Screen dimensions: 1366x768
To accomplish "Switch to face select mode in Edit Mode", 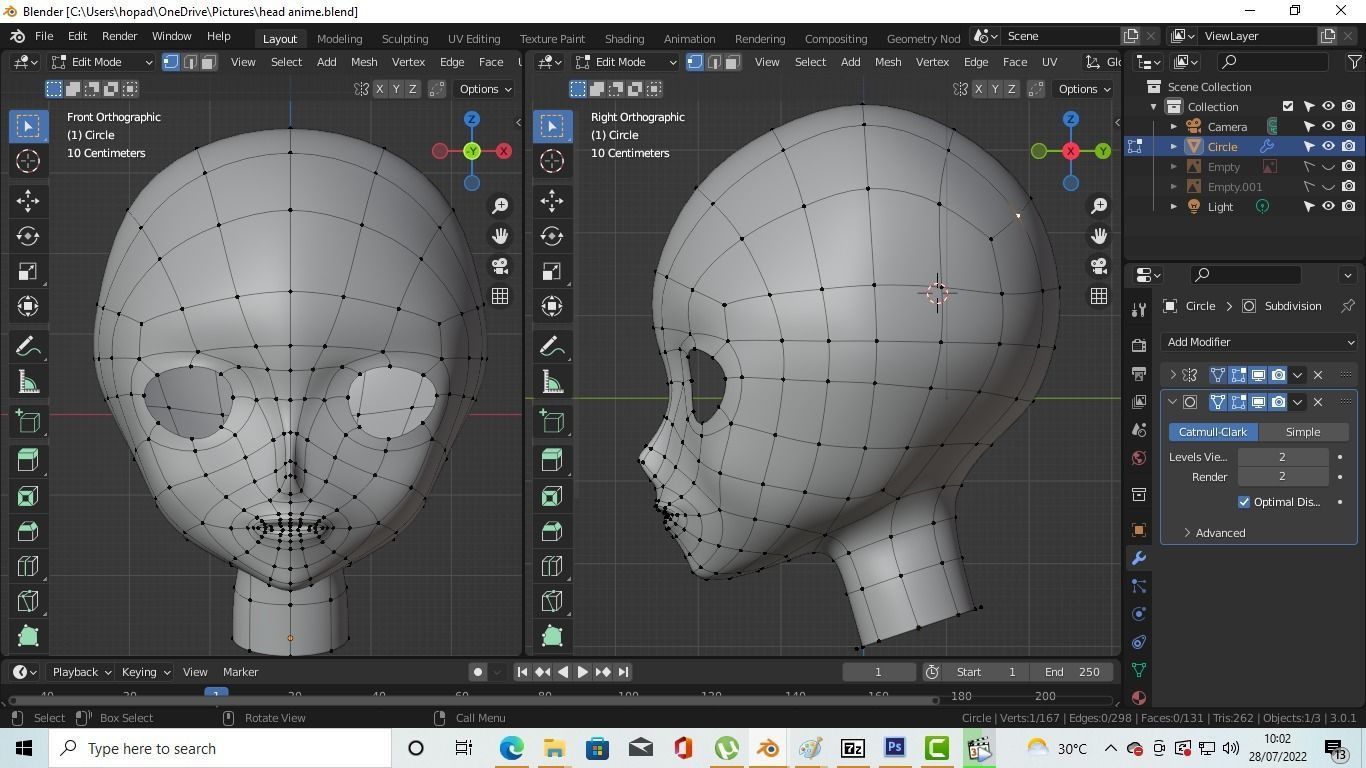I will pos(207,62).
